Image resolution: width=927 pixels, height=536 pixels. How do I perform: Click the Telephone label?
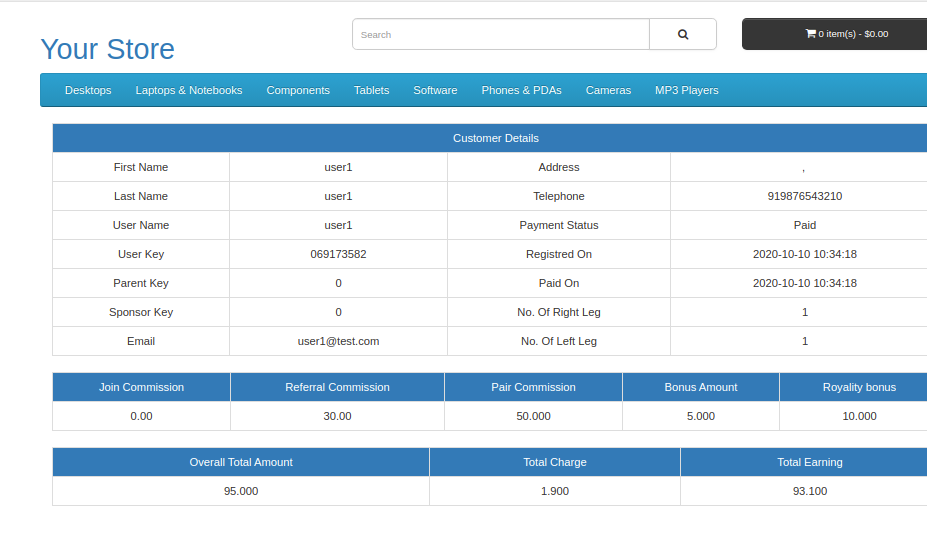click(559, 196)
